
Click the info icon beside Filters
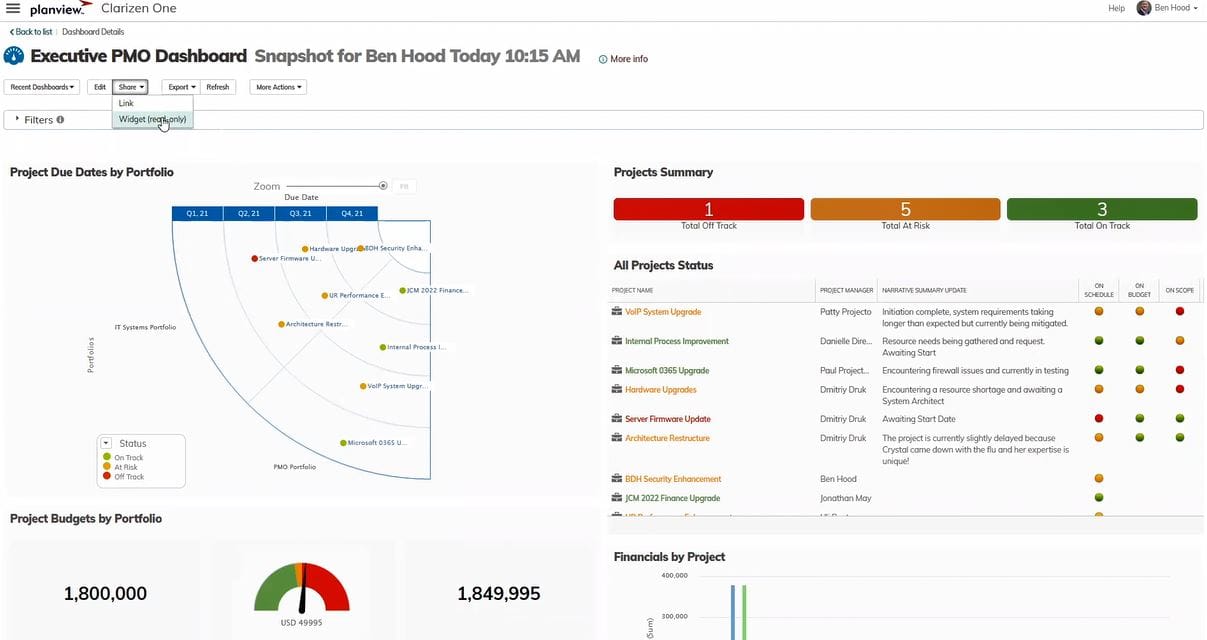point(59,119)
